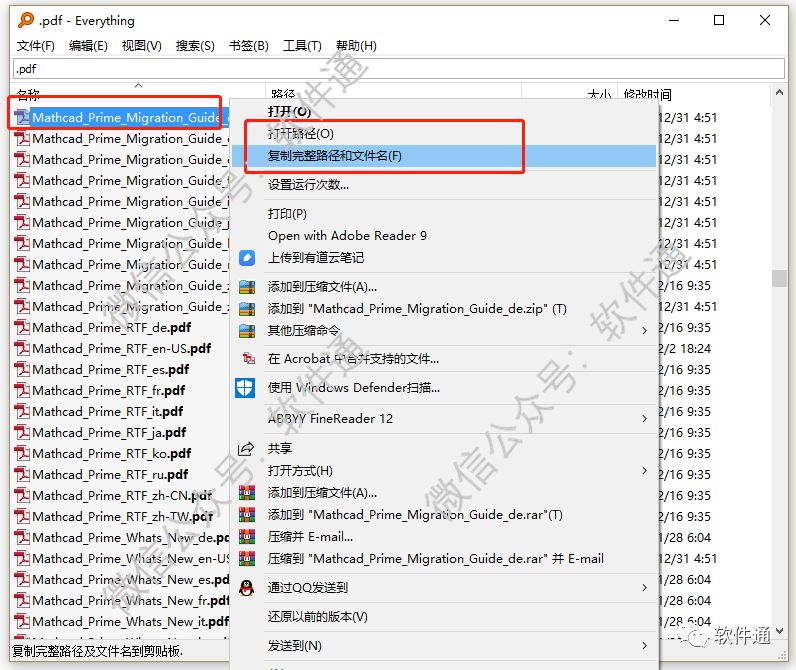The image size is (796, 670).
Task: Click WinRAR icon beside 压缩并 E-mail...
Action: [x=247, y=537]
